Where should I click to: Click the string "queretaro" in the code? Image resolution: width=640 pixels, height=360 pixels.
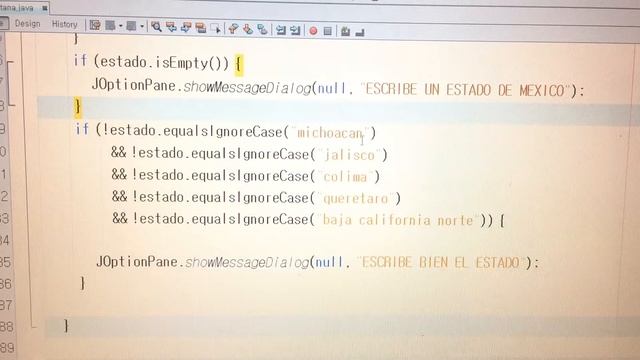coord(356,199)
